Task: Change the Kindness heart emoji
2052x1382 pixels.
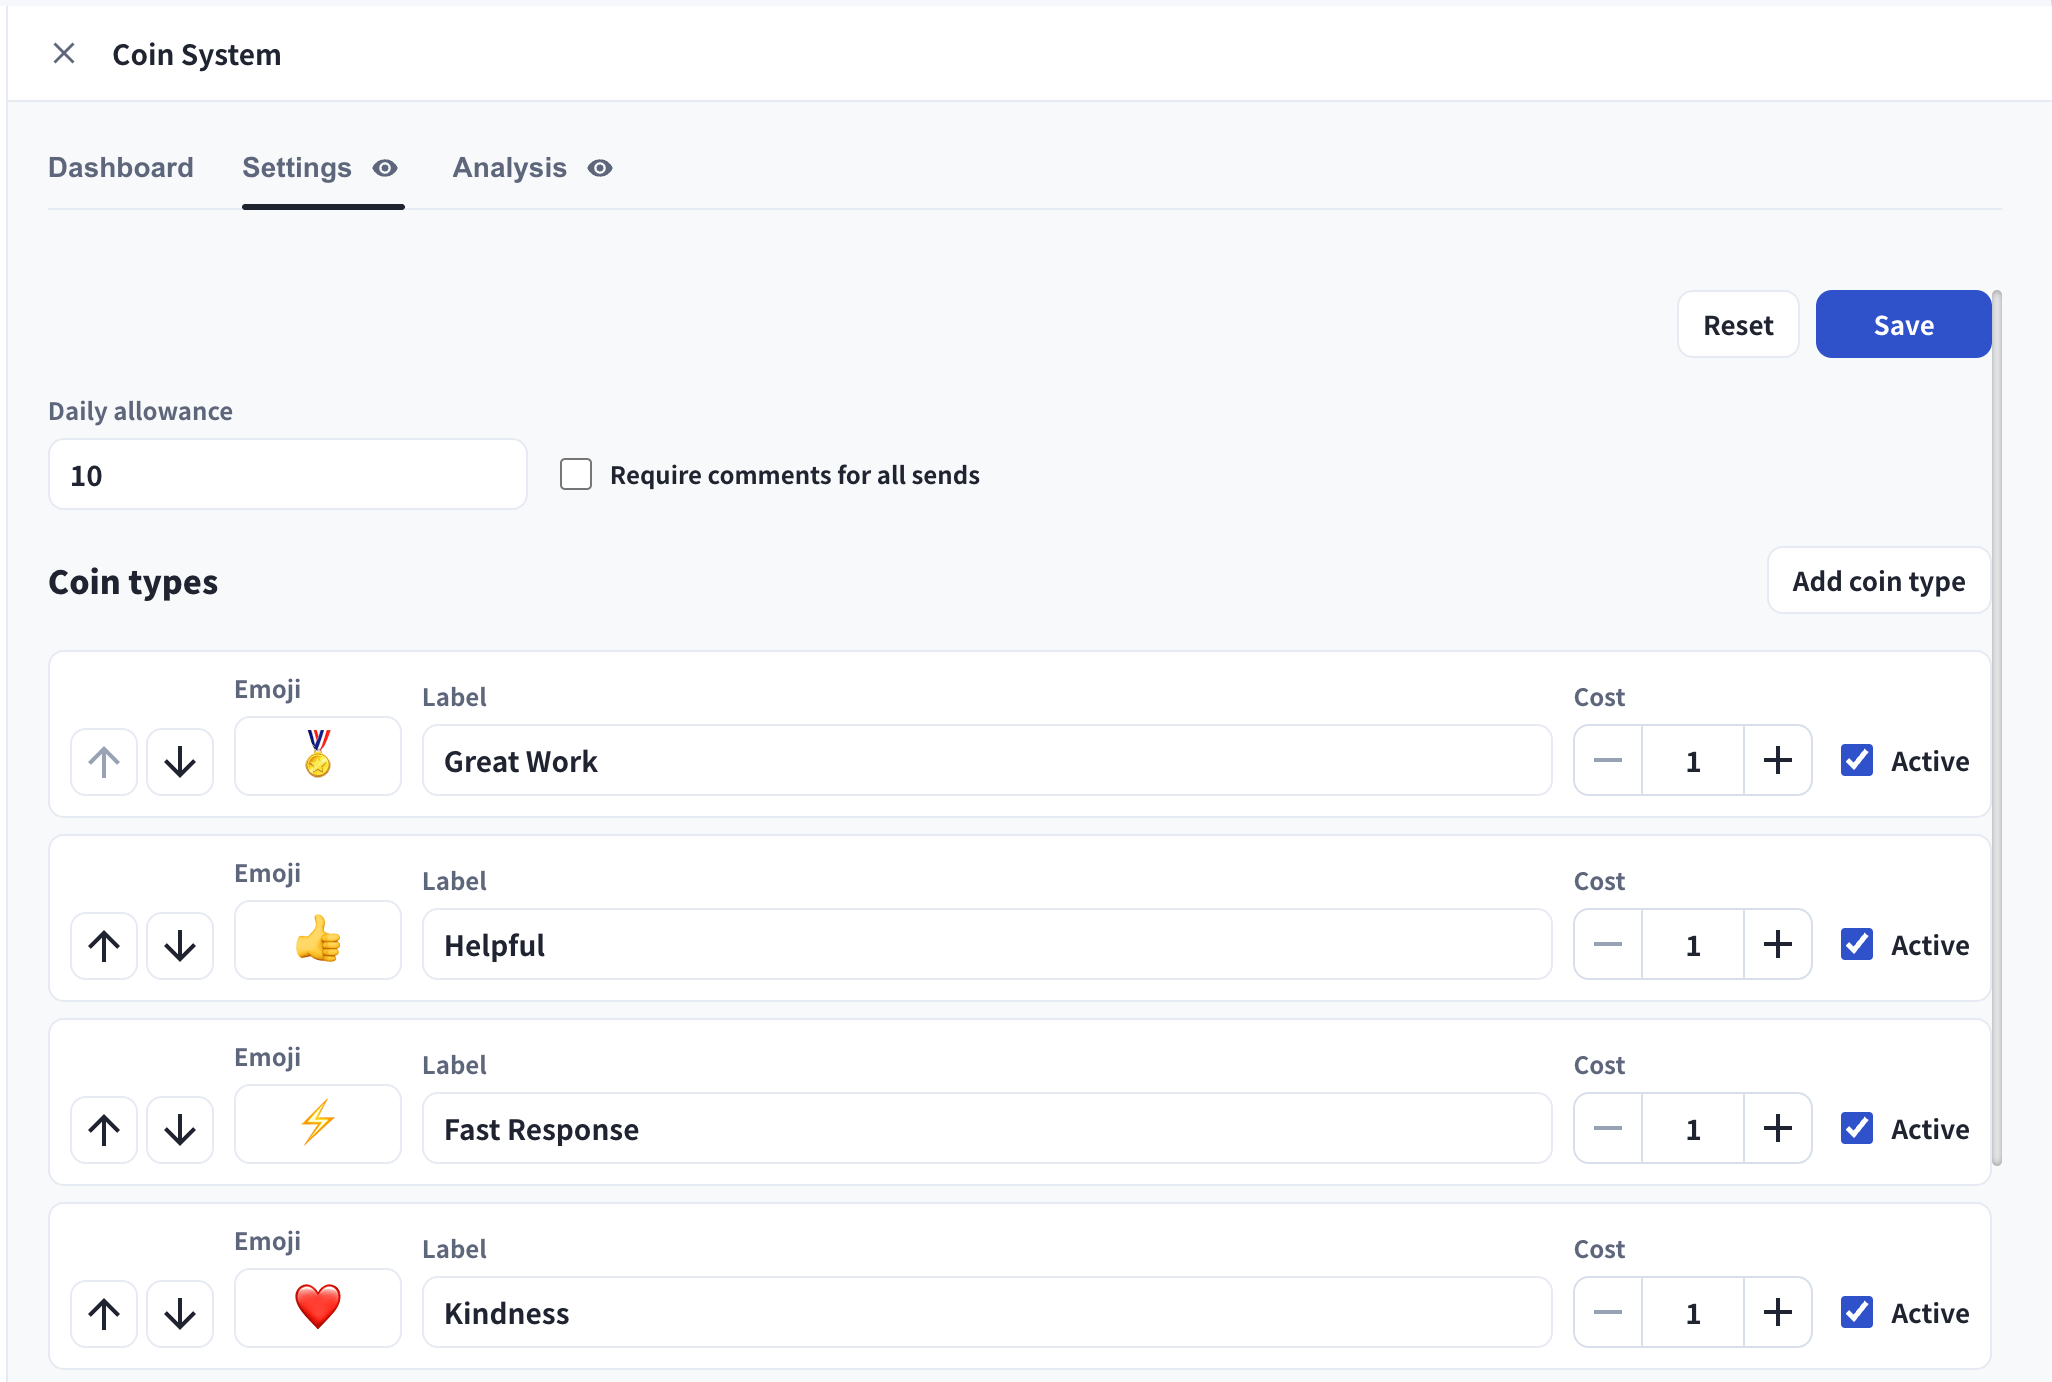Action: coord(318,1308)
